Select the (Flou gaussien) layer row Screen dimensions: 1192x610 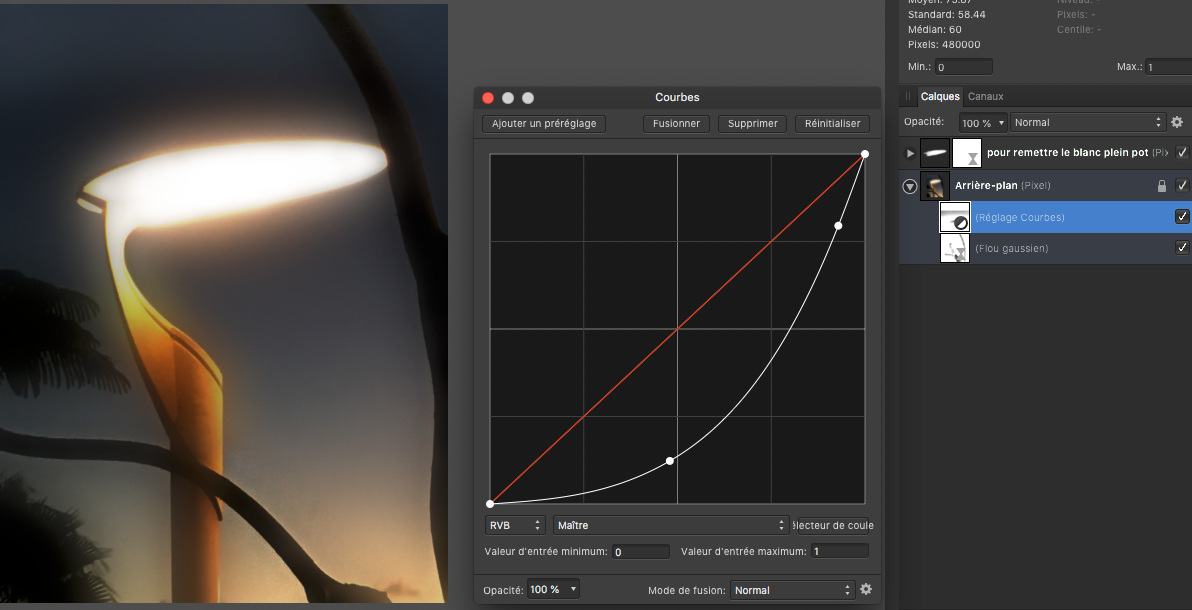pyautogui.click(x=1045, y=248)
